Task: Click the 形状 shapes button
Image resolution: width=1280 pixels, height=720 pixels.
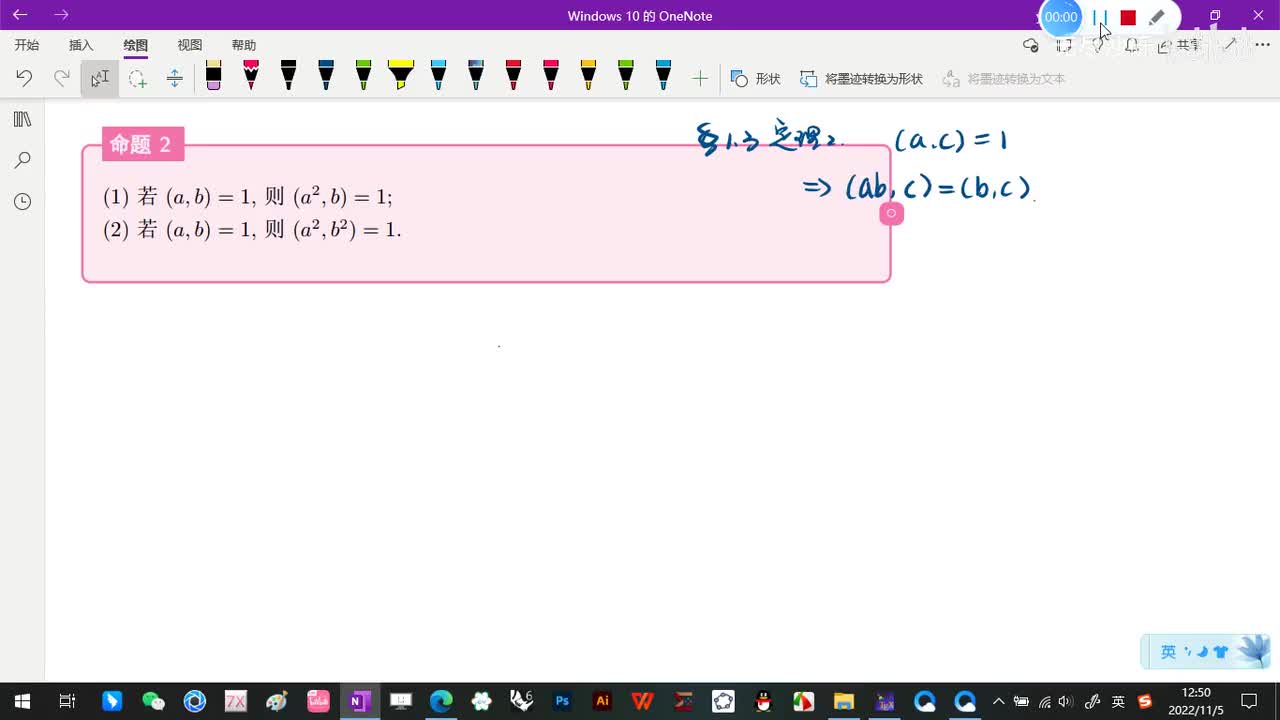Action: tap(756, 78)
